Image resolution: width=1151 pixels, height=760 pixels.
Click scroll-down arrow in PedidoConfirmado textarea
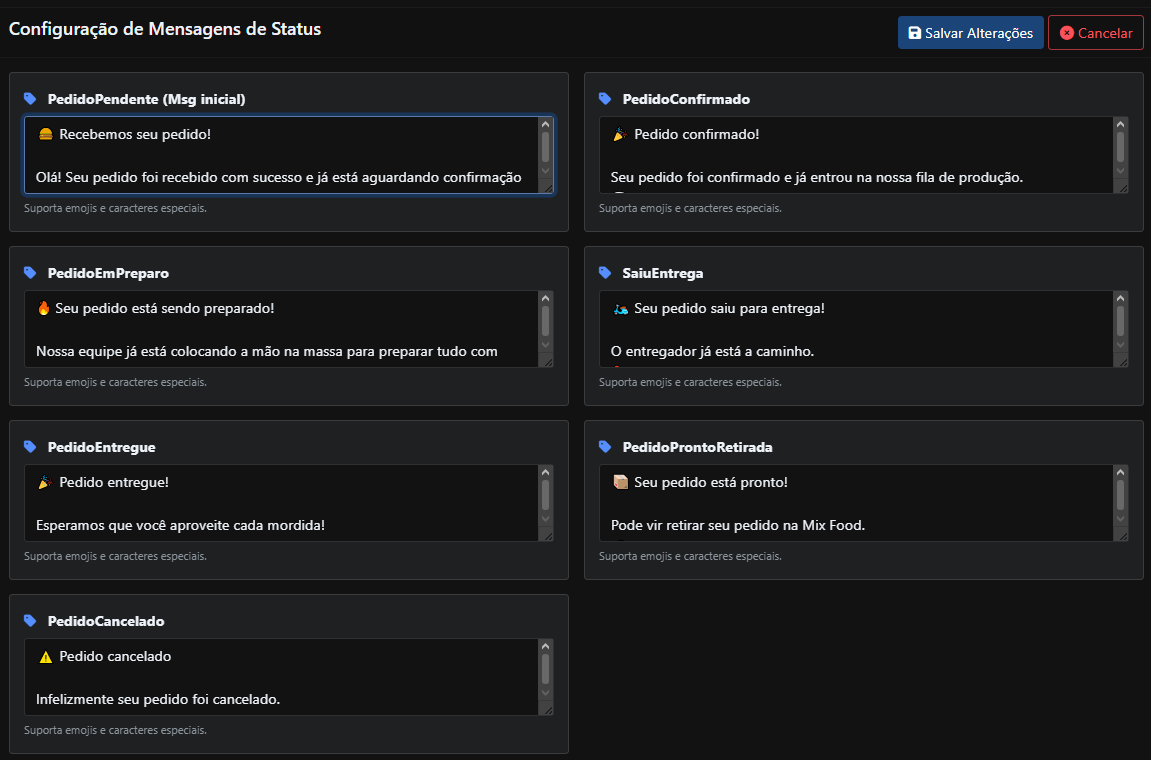pos(1120,171)
